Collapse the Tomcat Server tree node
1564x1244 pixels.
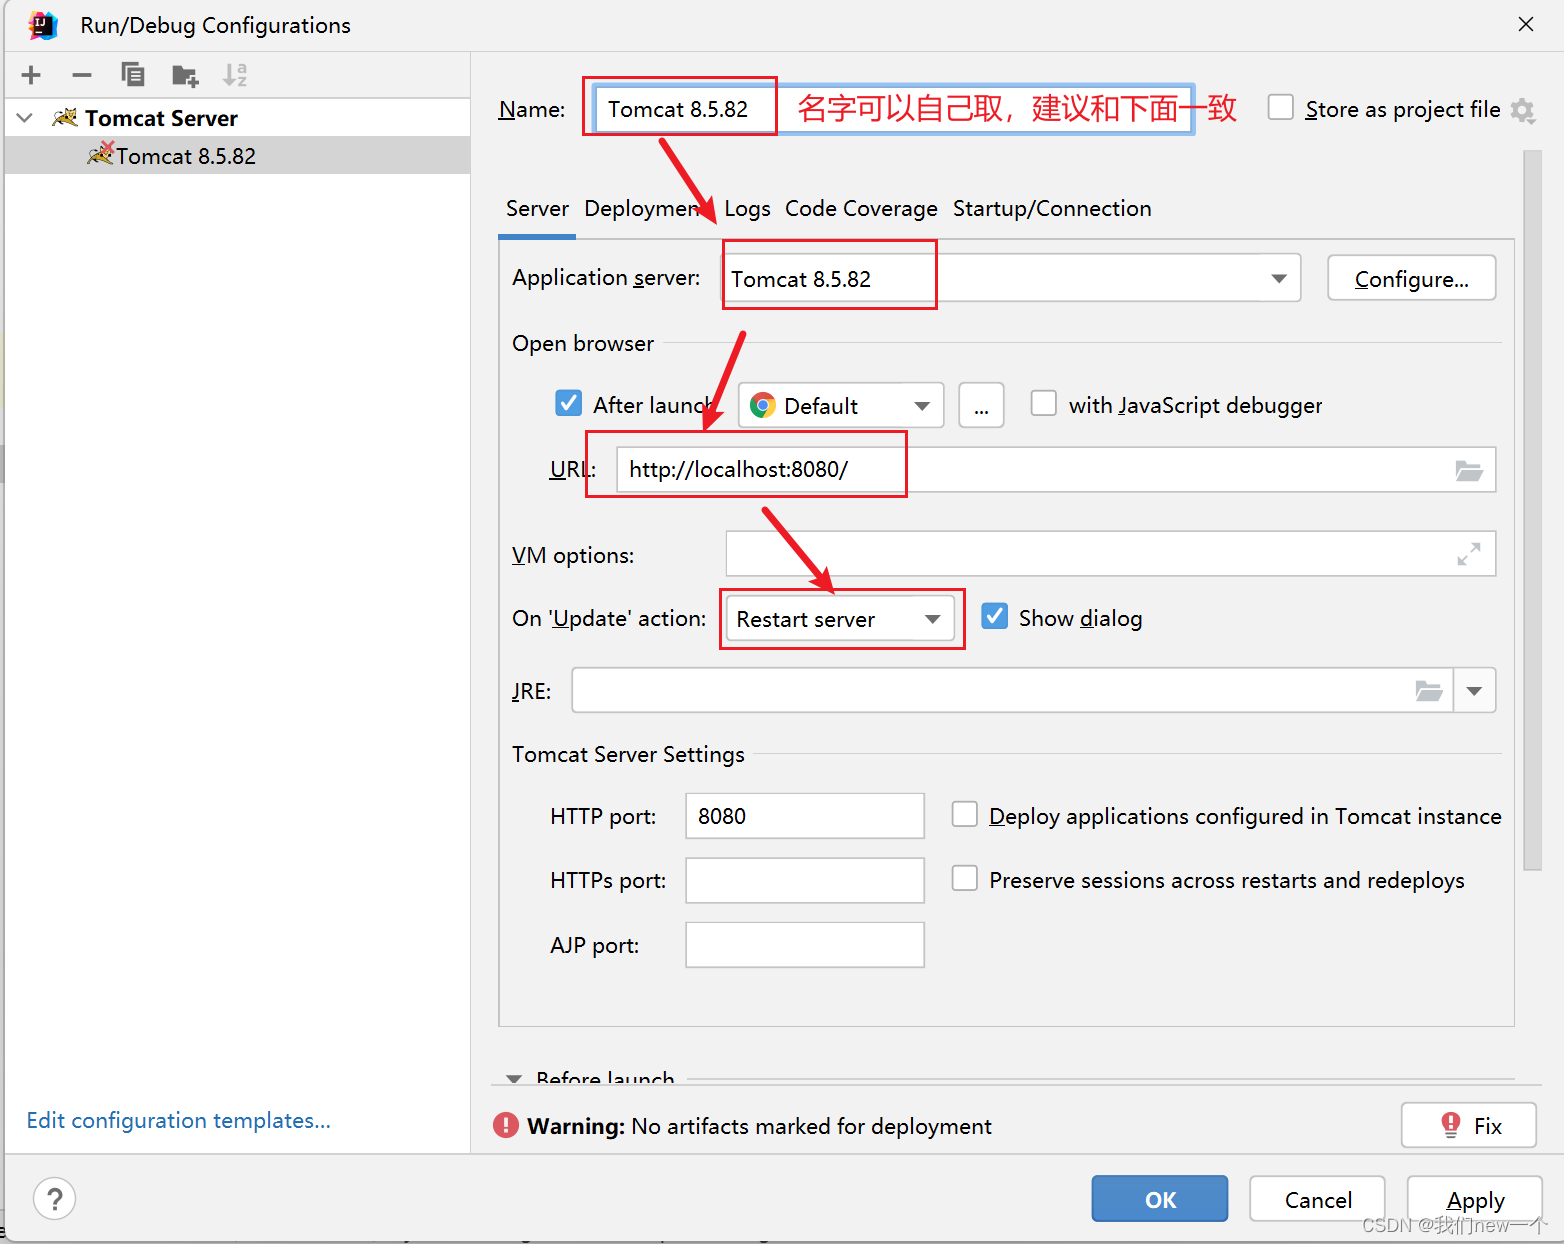click(x=25, y=118)
